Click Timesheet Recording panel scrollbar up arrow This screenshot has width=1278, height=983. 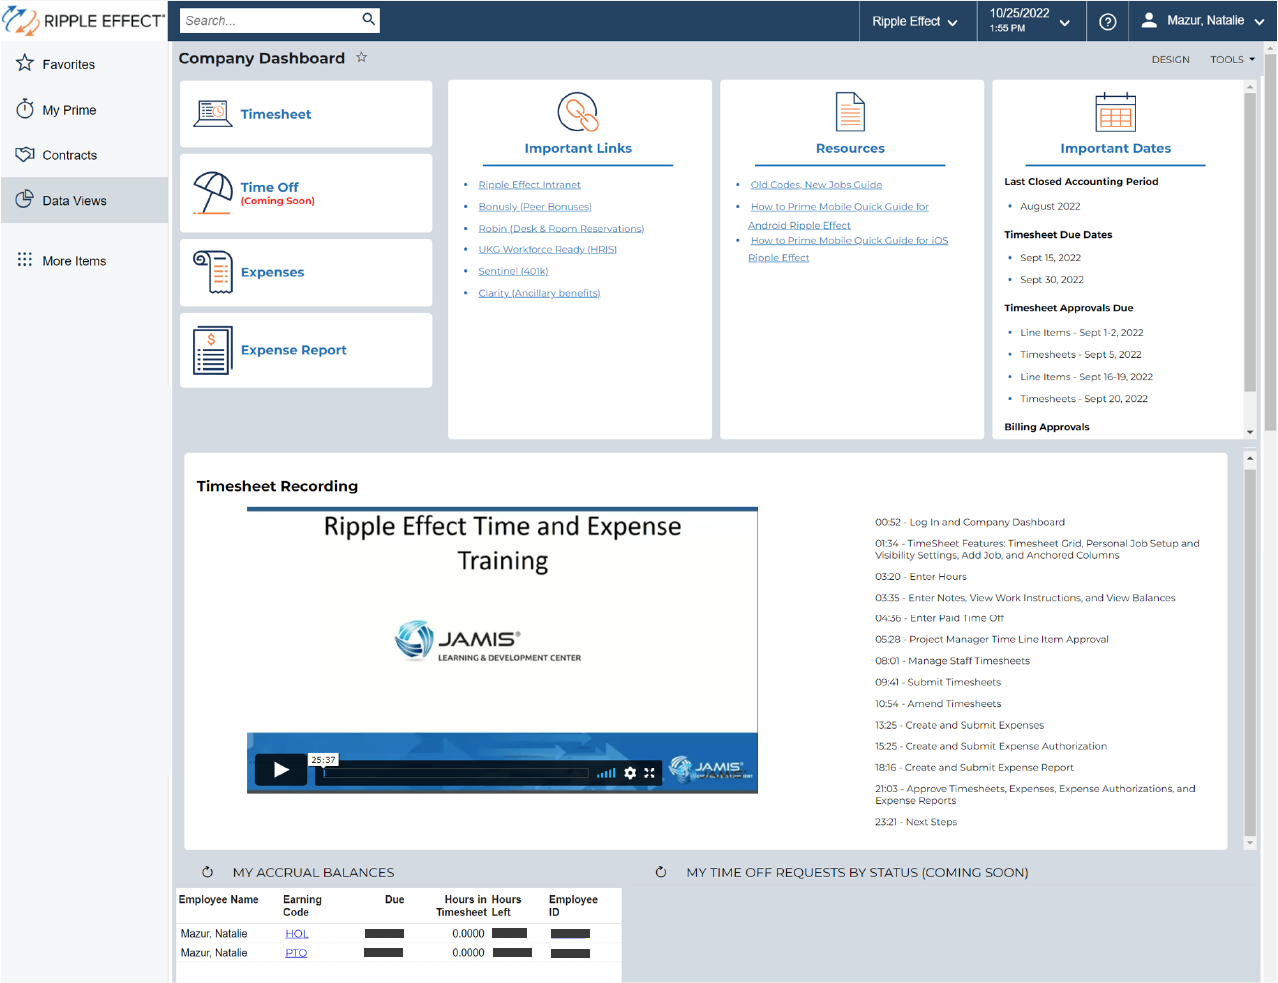(x=1250, y=459)
